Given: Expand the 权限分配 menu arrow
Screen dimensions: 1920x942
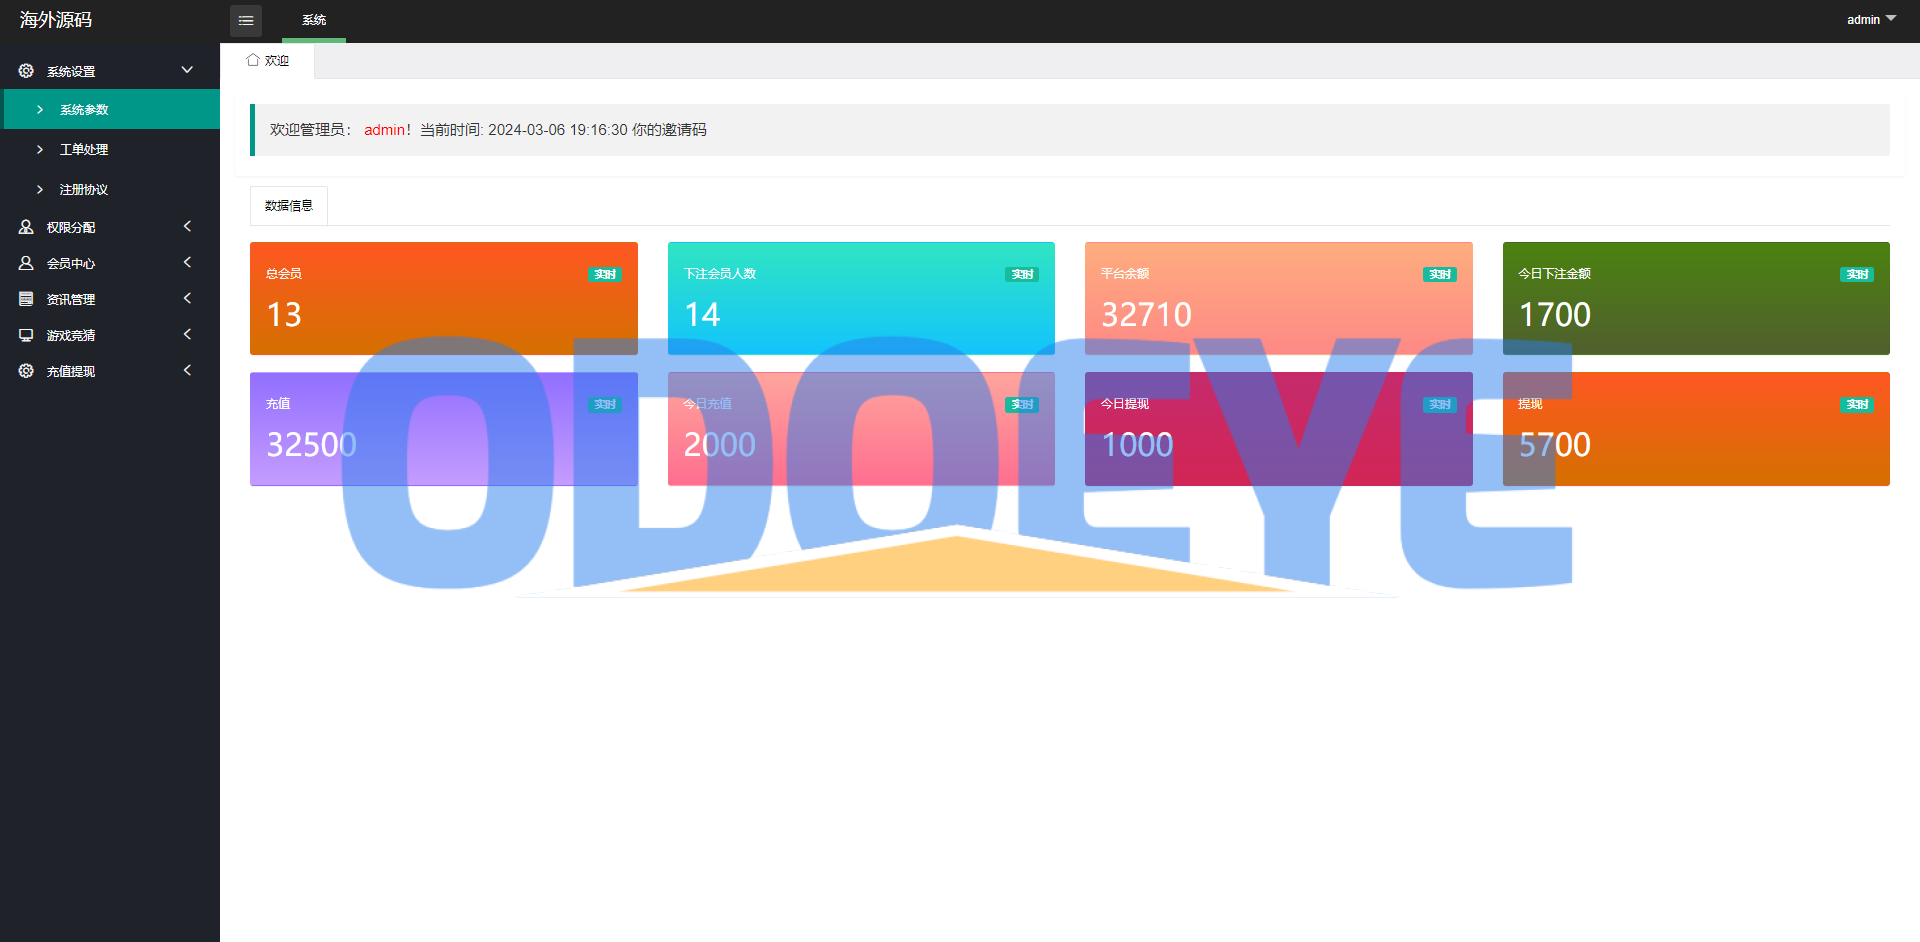Looking at the screenshot, I should 187,226.
